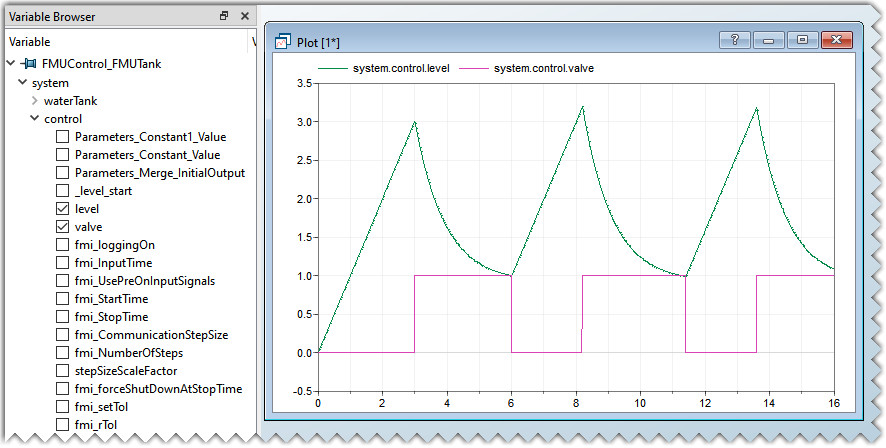Close the Plot window
This screenshot has width=886, height=448.
(836, 40)
